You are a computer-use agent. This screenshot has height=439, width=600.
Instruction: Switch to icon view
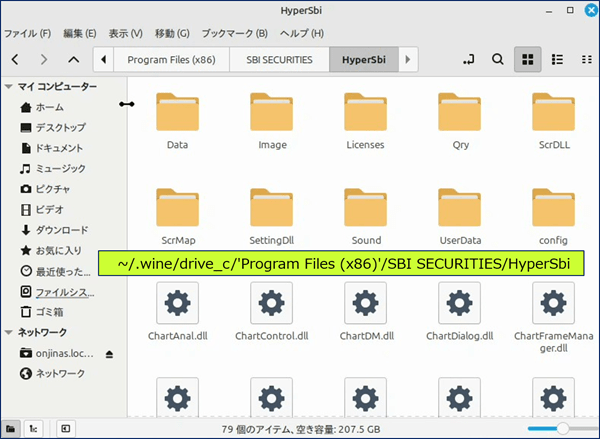tap(527, 59)
